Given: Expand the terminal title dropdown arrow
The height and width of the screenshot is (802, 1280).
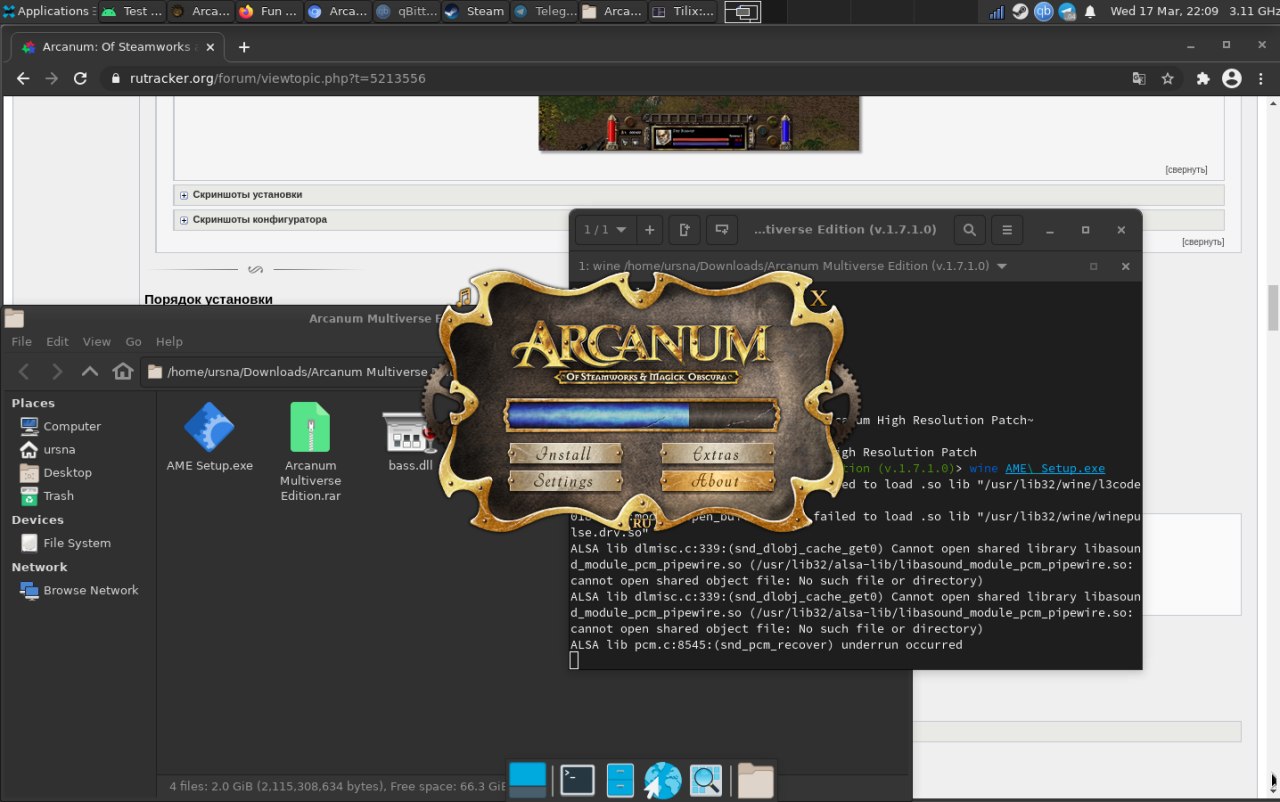Looking at the screenshot, I should (x=1002, y=266).
